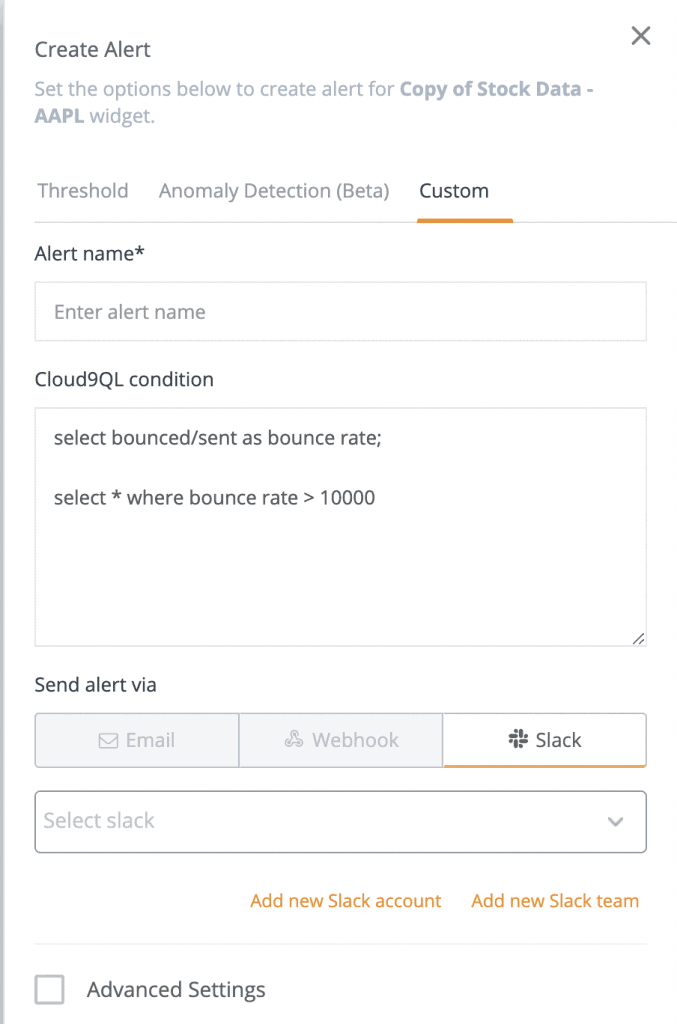Screen dimensions: 677x1024
Task: Click the dropdown chevron on Select slack
Action: click(x=617, y=821)
